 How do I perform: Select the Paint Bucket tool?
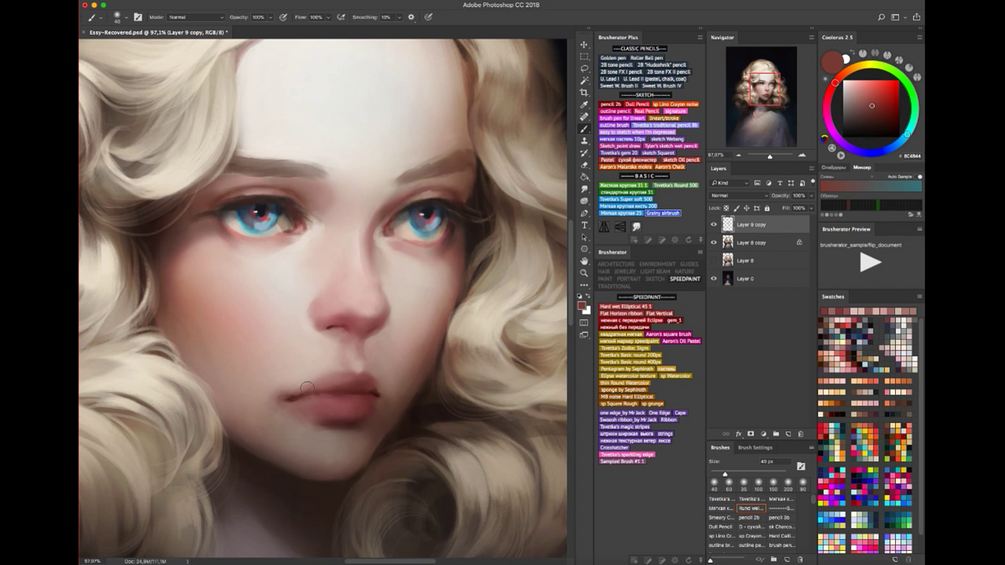pyautogui.click(x=584, y=177)
